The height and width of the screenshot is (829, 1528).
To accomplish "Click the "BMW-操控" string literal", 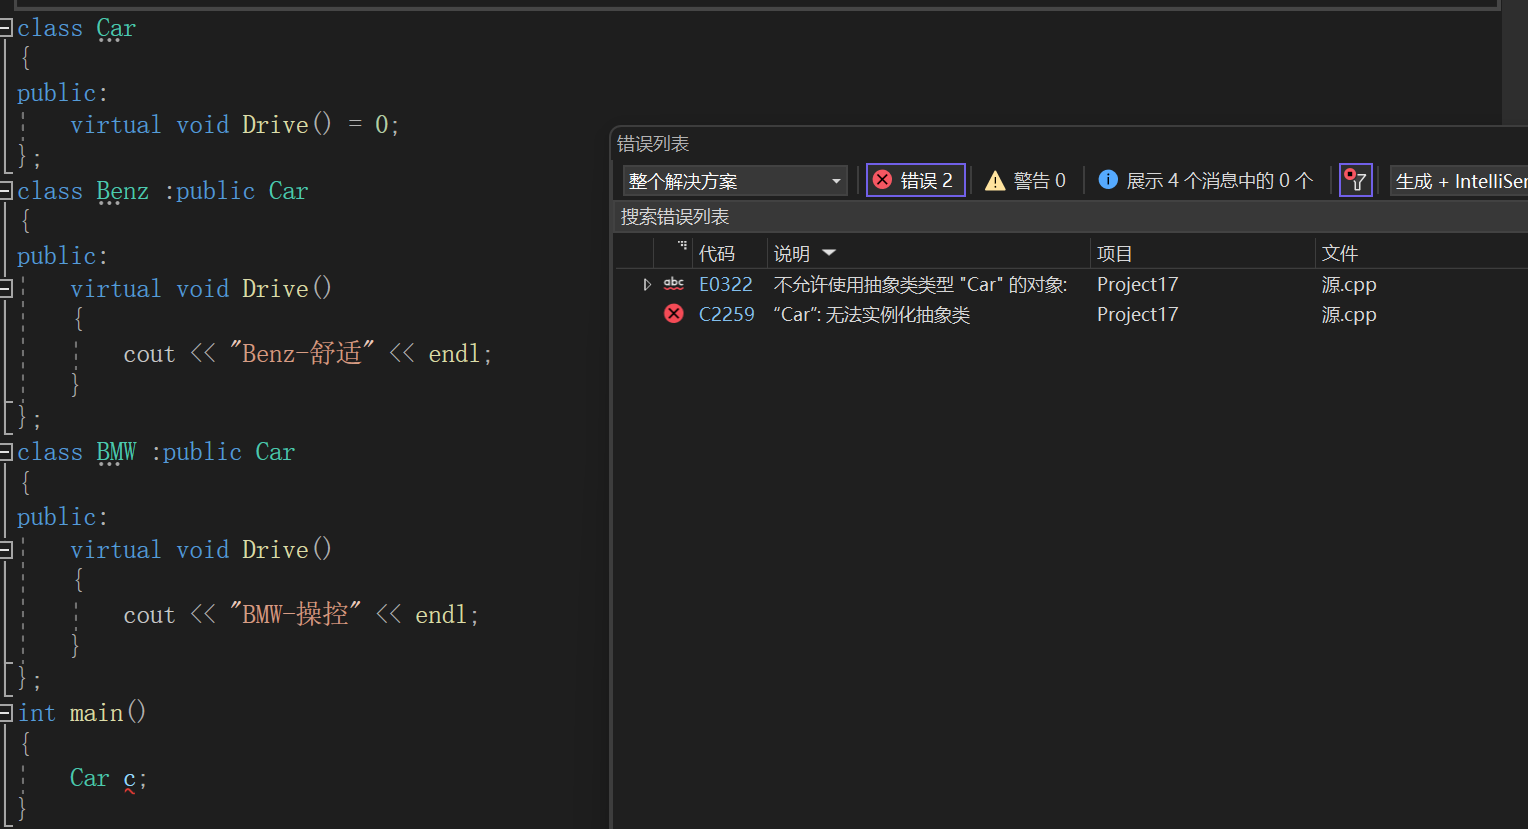I will click(x=295, y=615).
